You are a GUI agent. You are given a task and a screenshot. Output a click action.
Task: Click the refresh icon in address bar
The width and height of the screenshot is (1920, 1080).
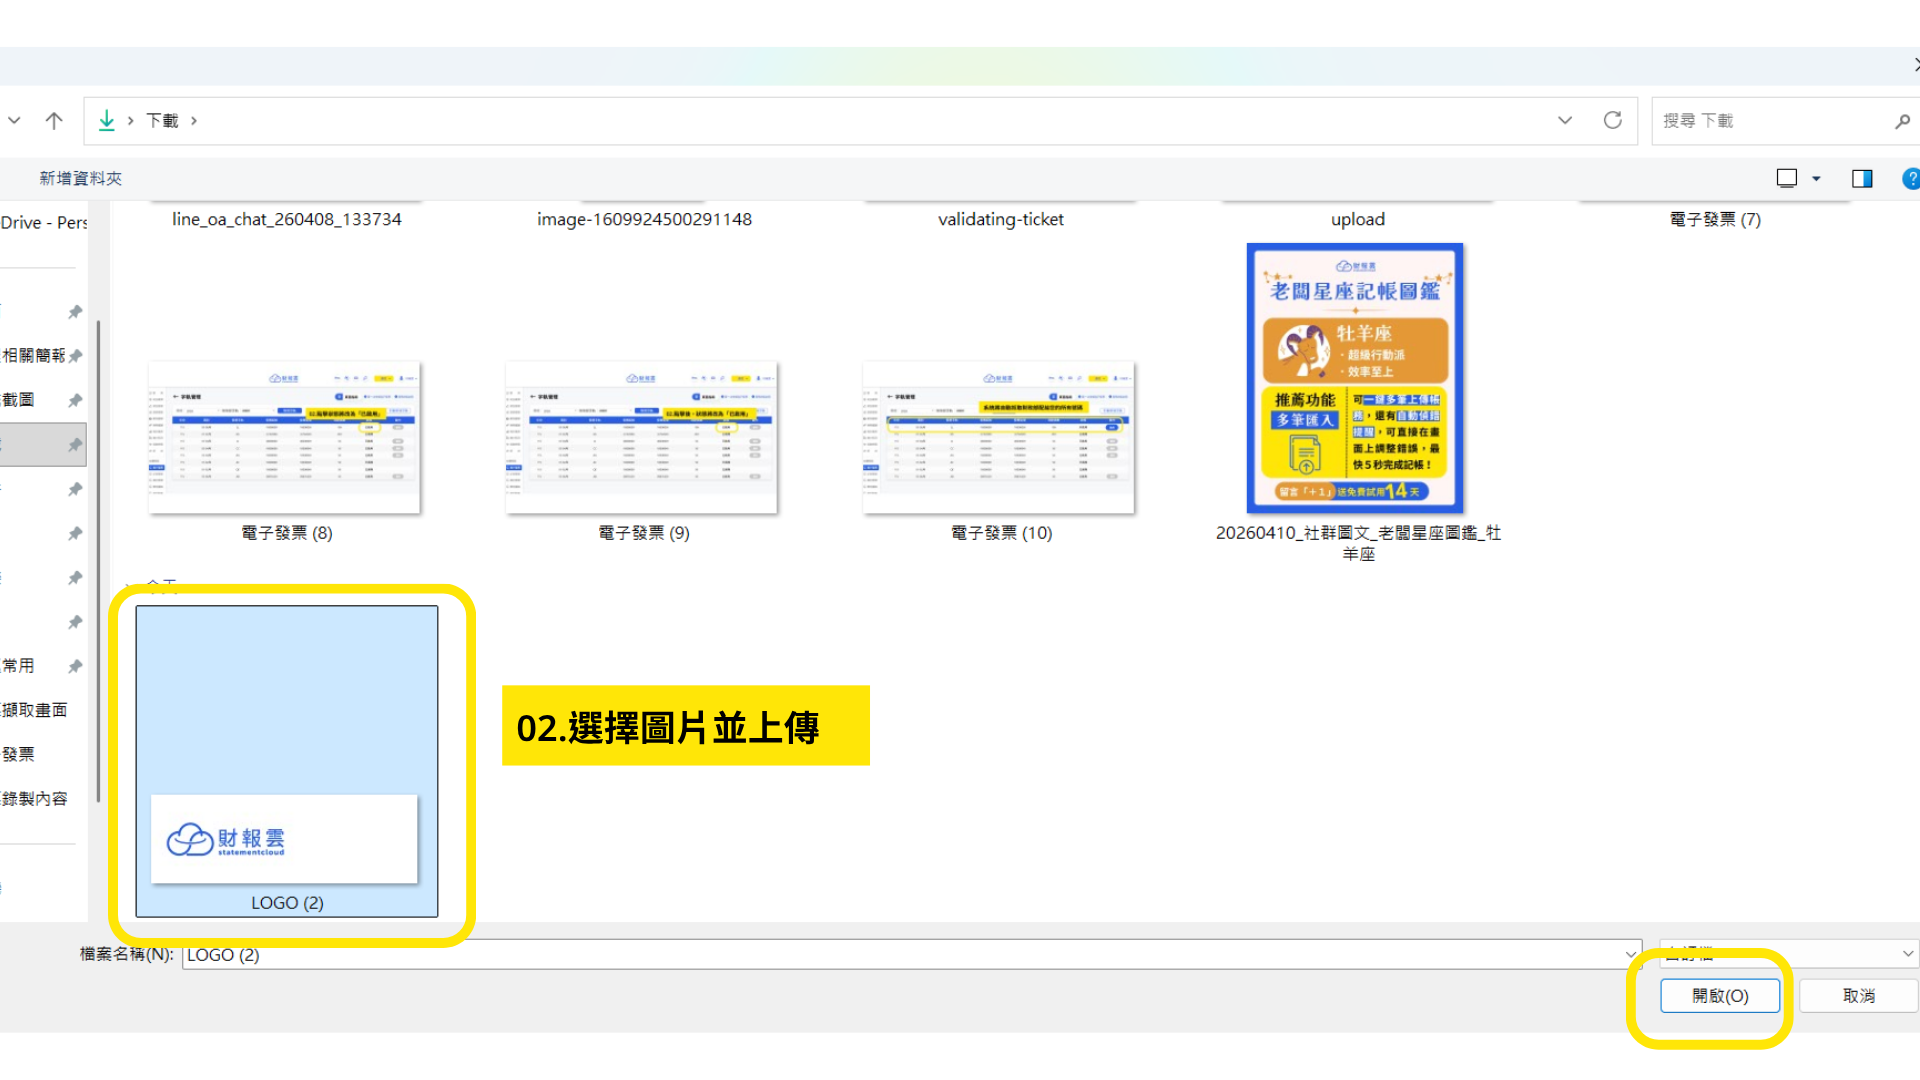pyautogui.click(x=1612, y=121)
